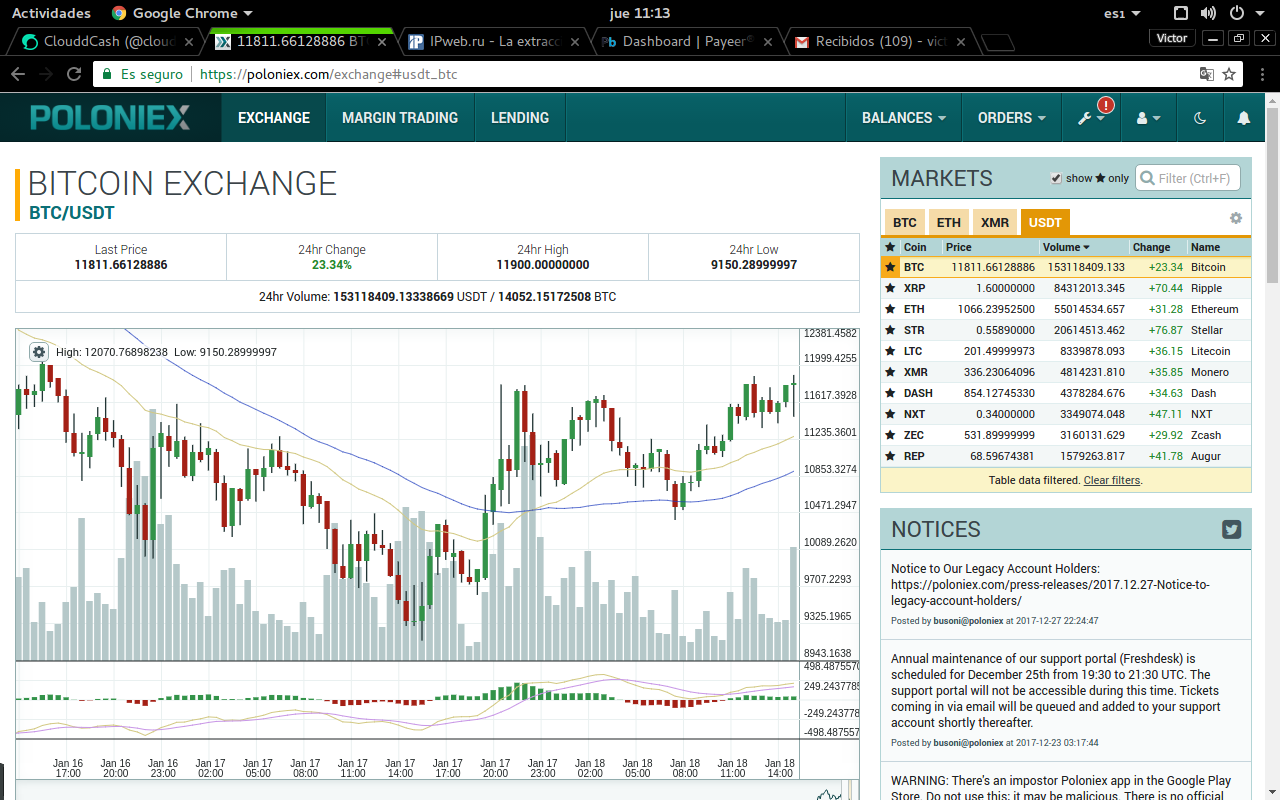The height and width of the screenshot is (800, 1280).
Task: Click the Poloniex logo
Action: click(x=110, y=118)
